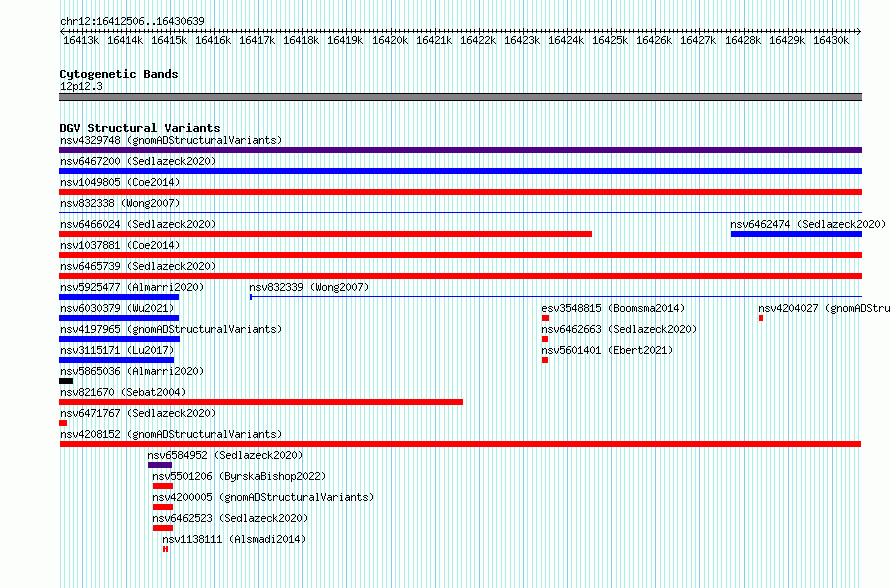Select the small red nsv6471767 marker
890x588 pixels.
[x=63, y=423]
